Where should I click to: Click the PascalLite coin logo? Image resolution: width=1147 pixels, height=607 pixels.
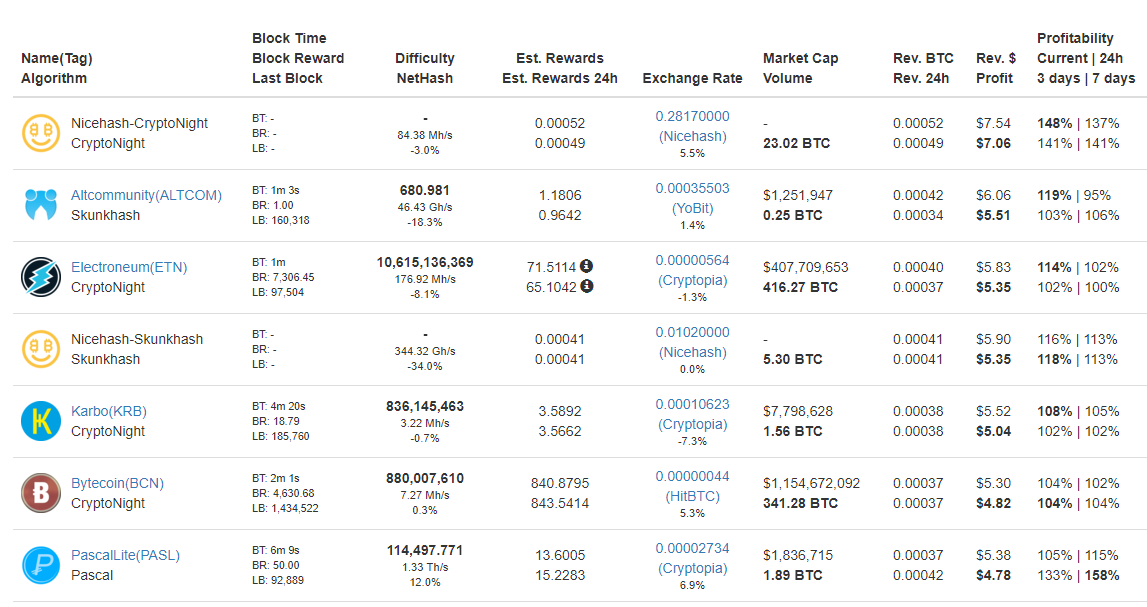41,565
